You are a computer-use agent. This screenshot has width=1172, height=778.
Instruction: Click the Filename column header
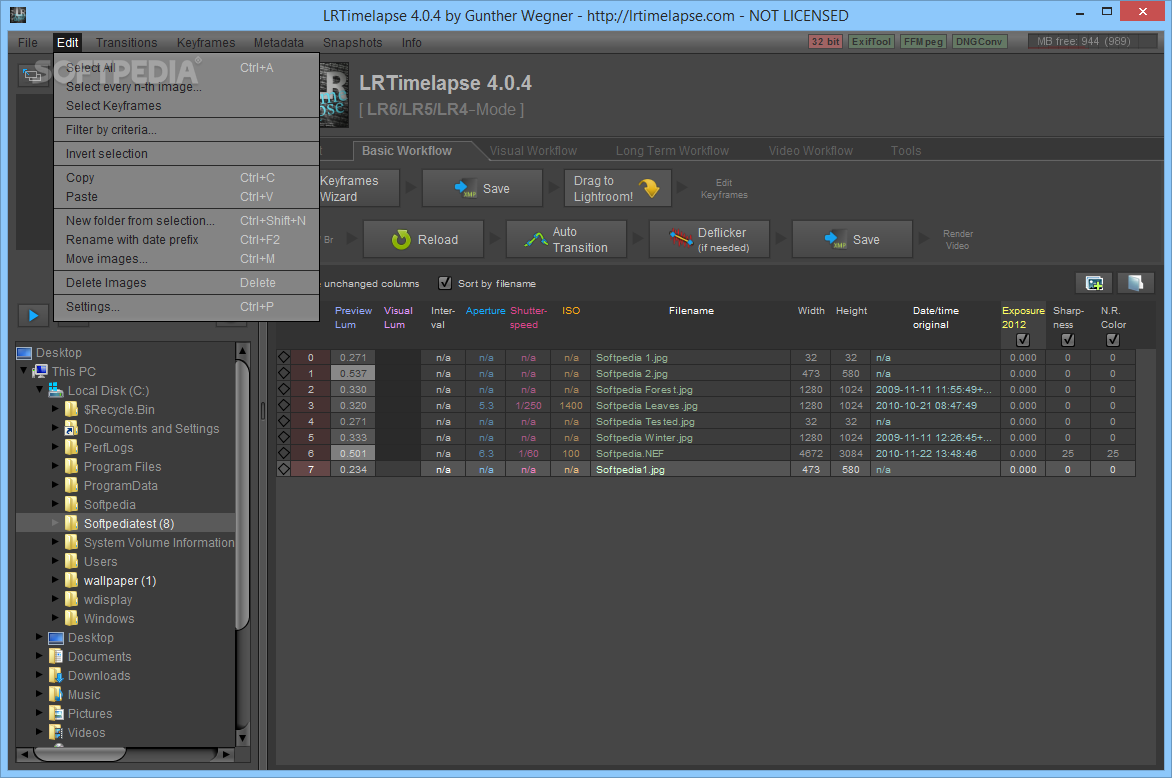click(691, 310)
